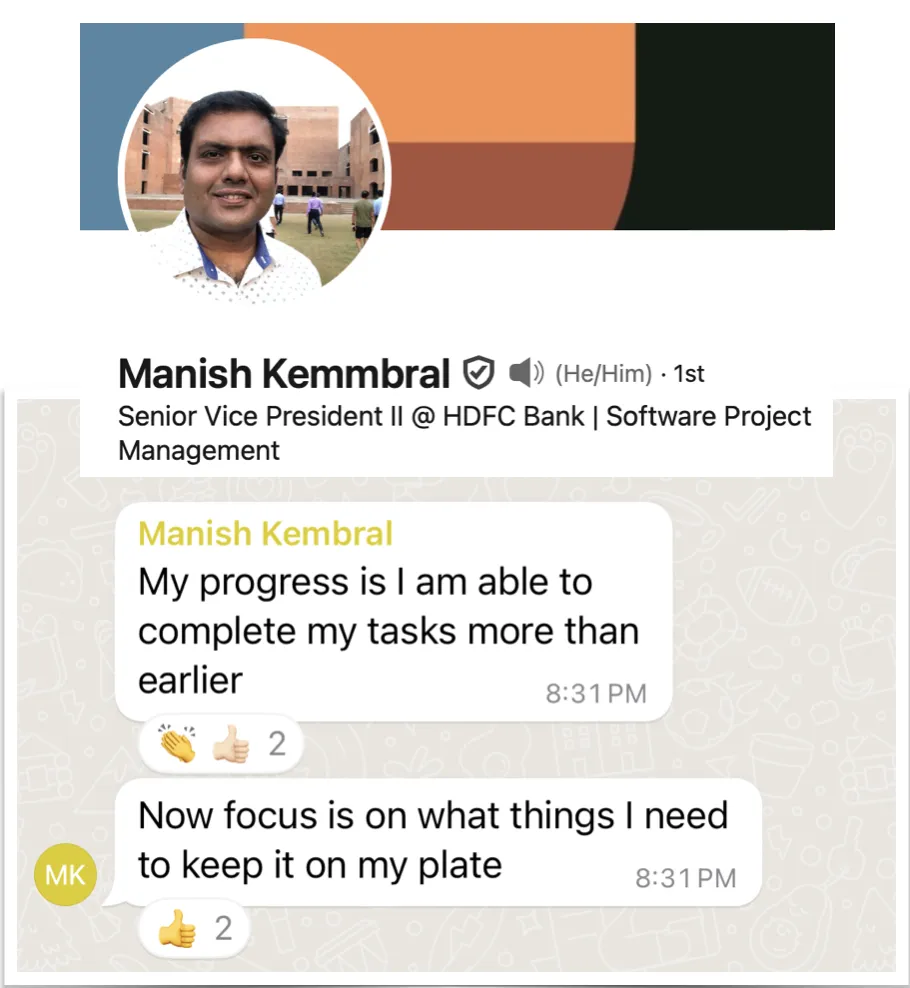This screenshot has width=910, height=988.
Task: Open the yellow MK avatar circle
Action: [65, 875]
